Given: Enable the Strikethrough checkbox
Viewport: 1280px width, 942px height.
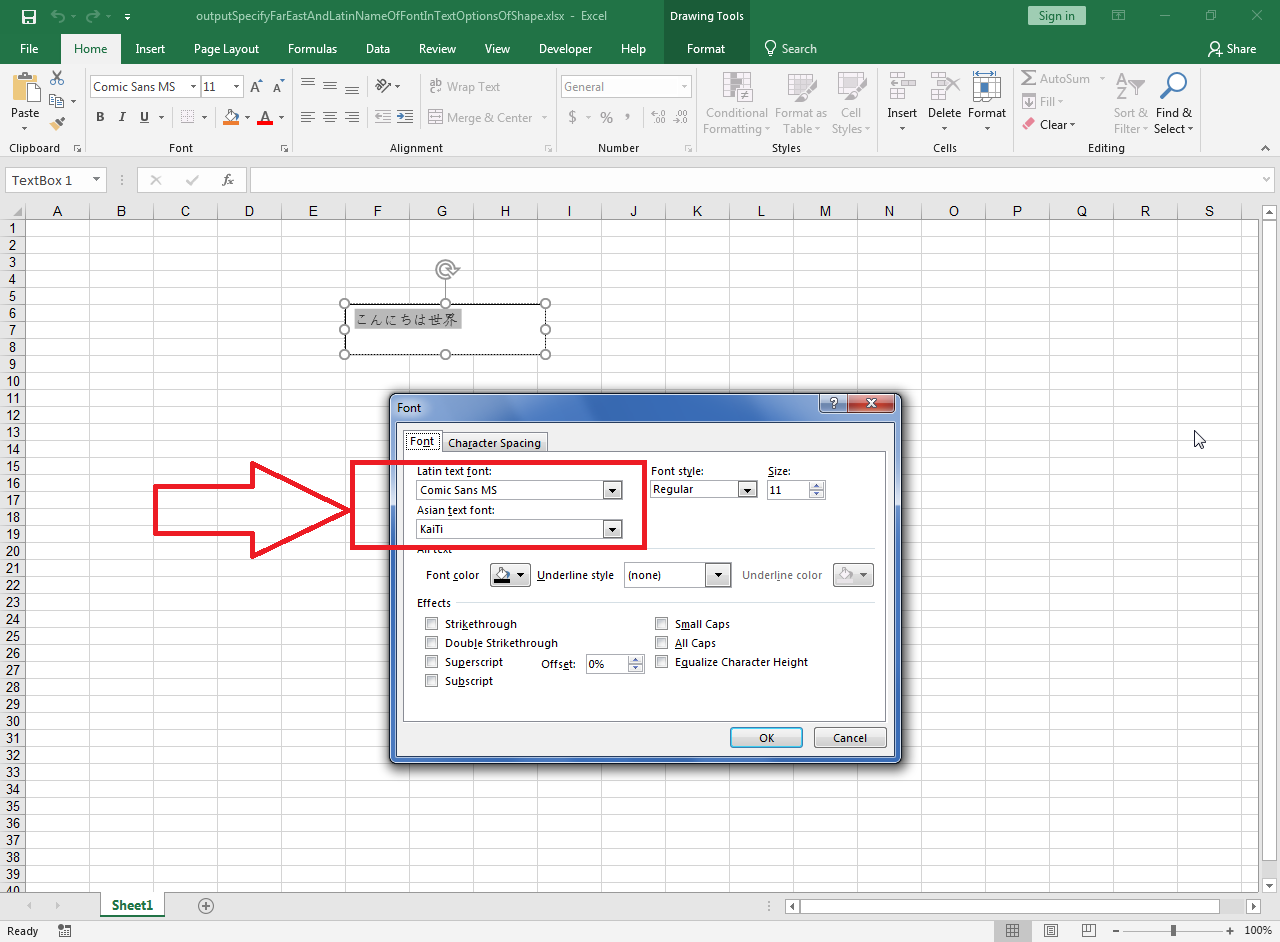Looking at the screenshot, I should [x=432, y=624].
